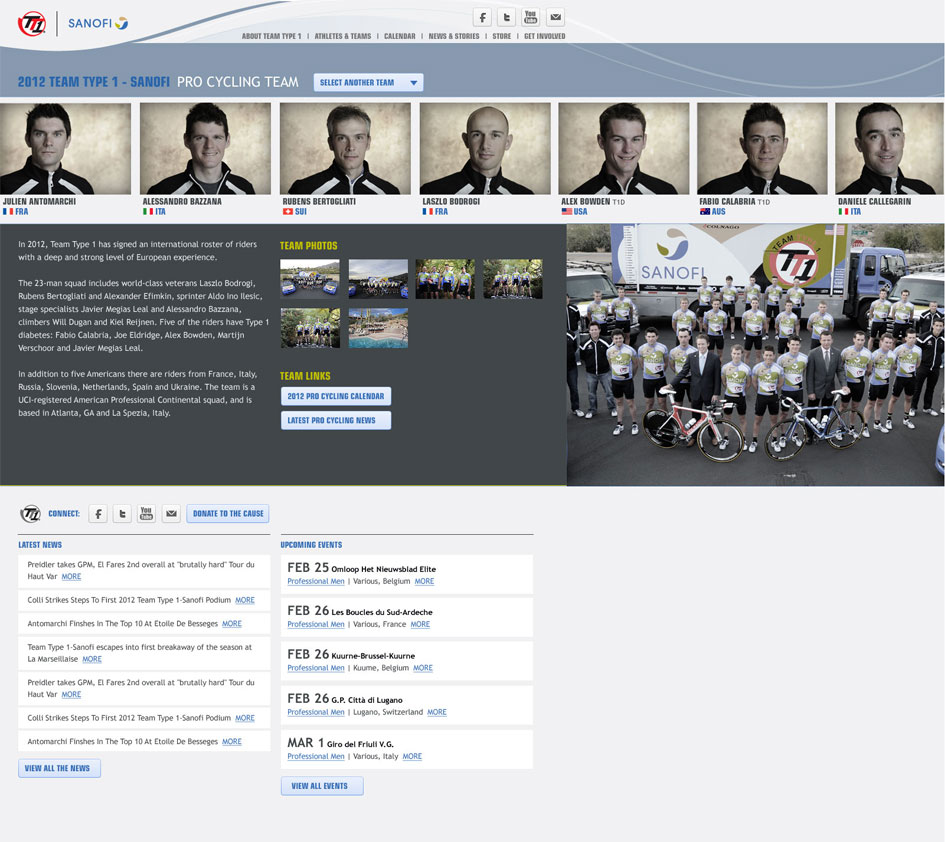Select Alessandro Bazzana rider photo

pos(206,148)
